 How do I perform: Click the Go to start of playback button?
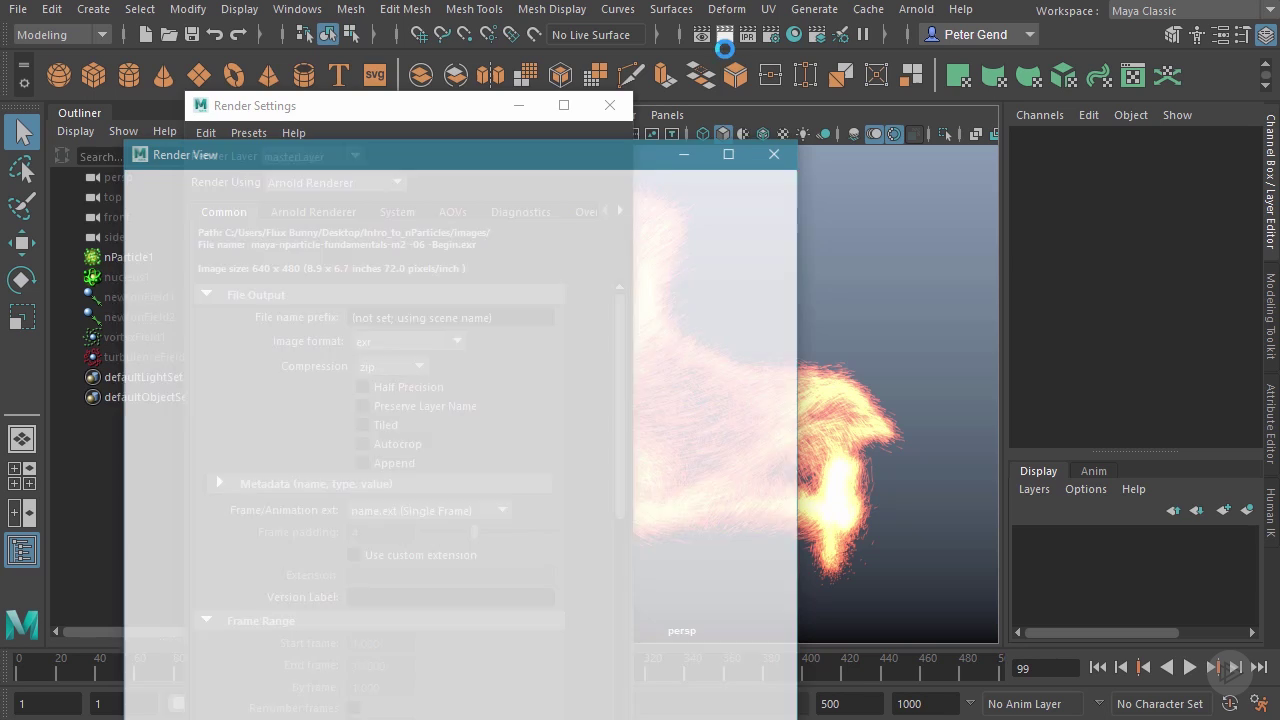1098,668
